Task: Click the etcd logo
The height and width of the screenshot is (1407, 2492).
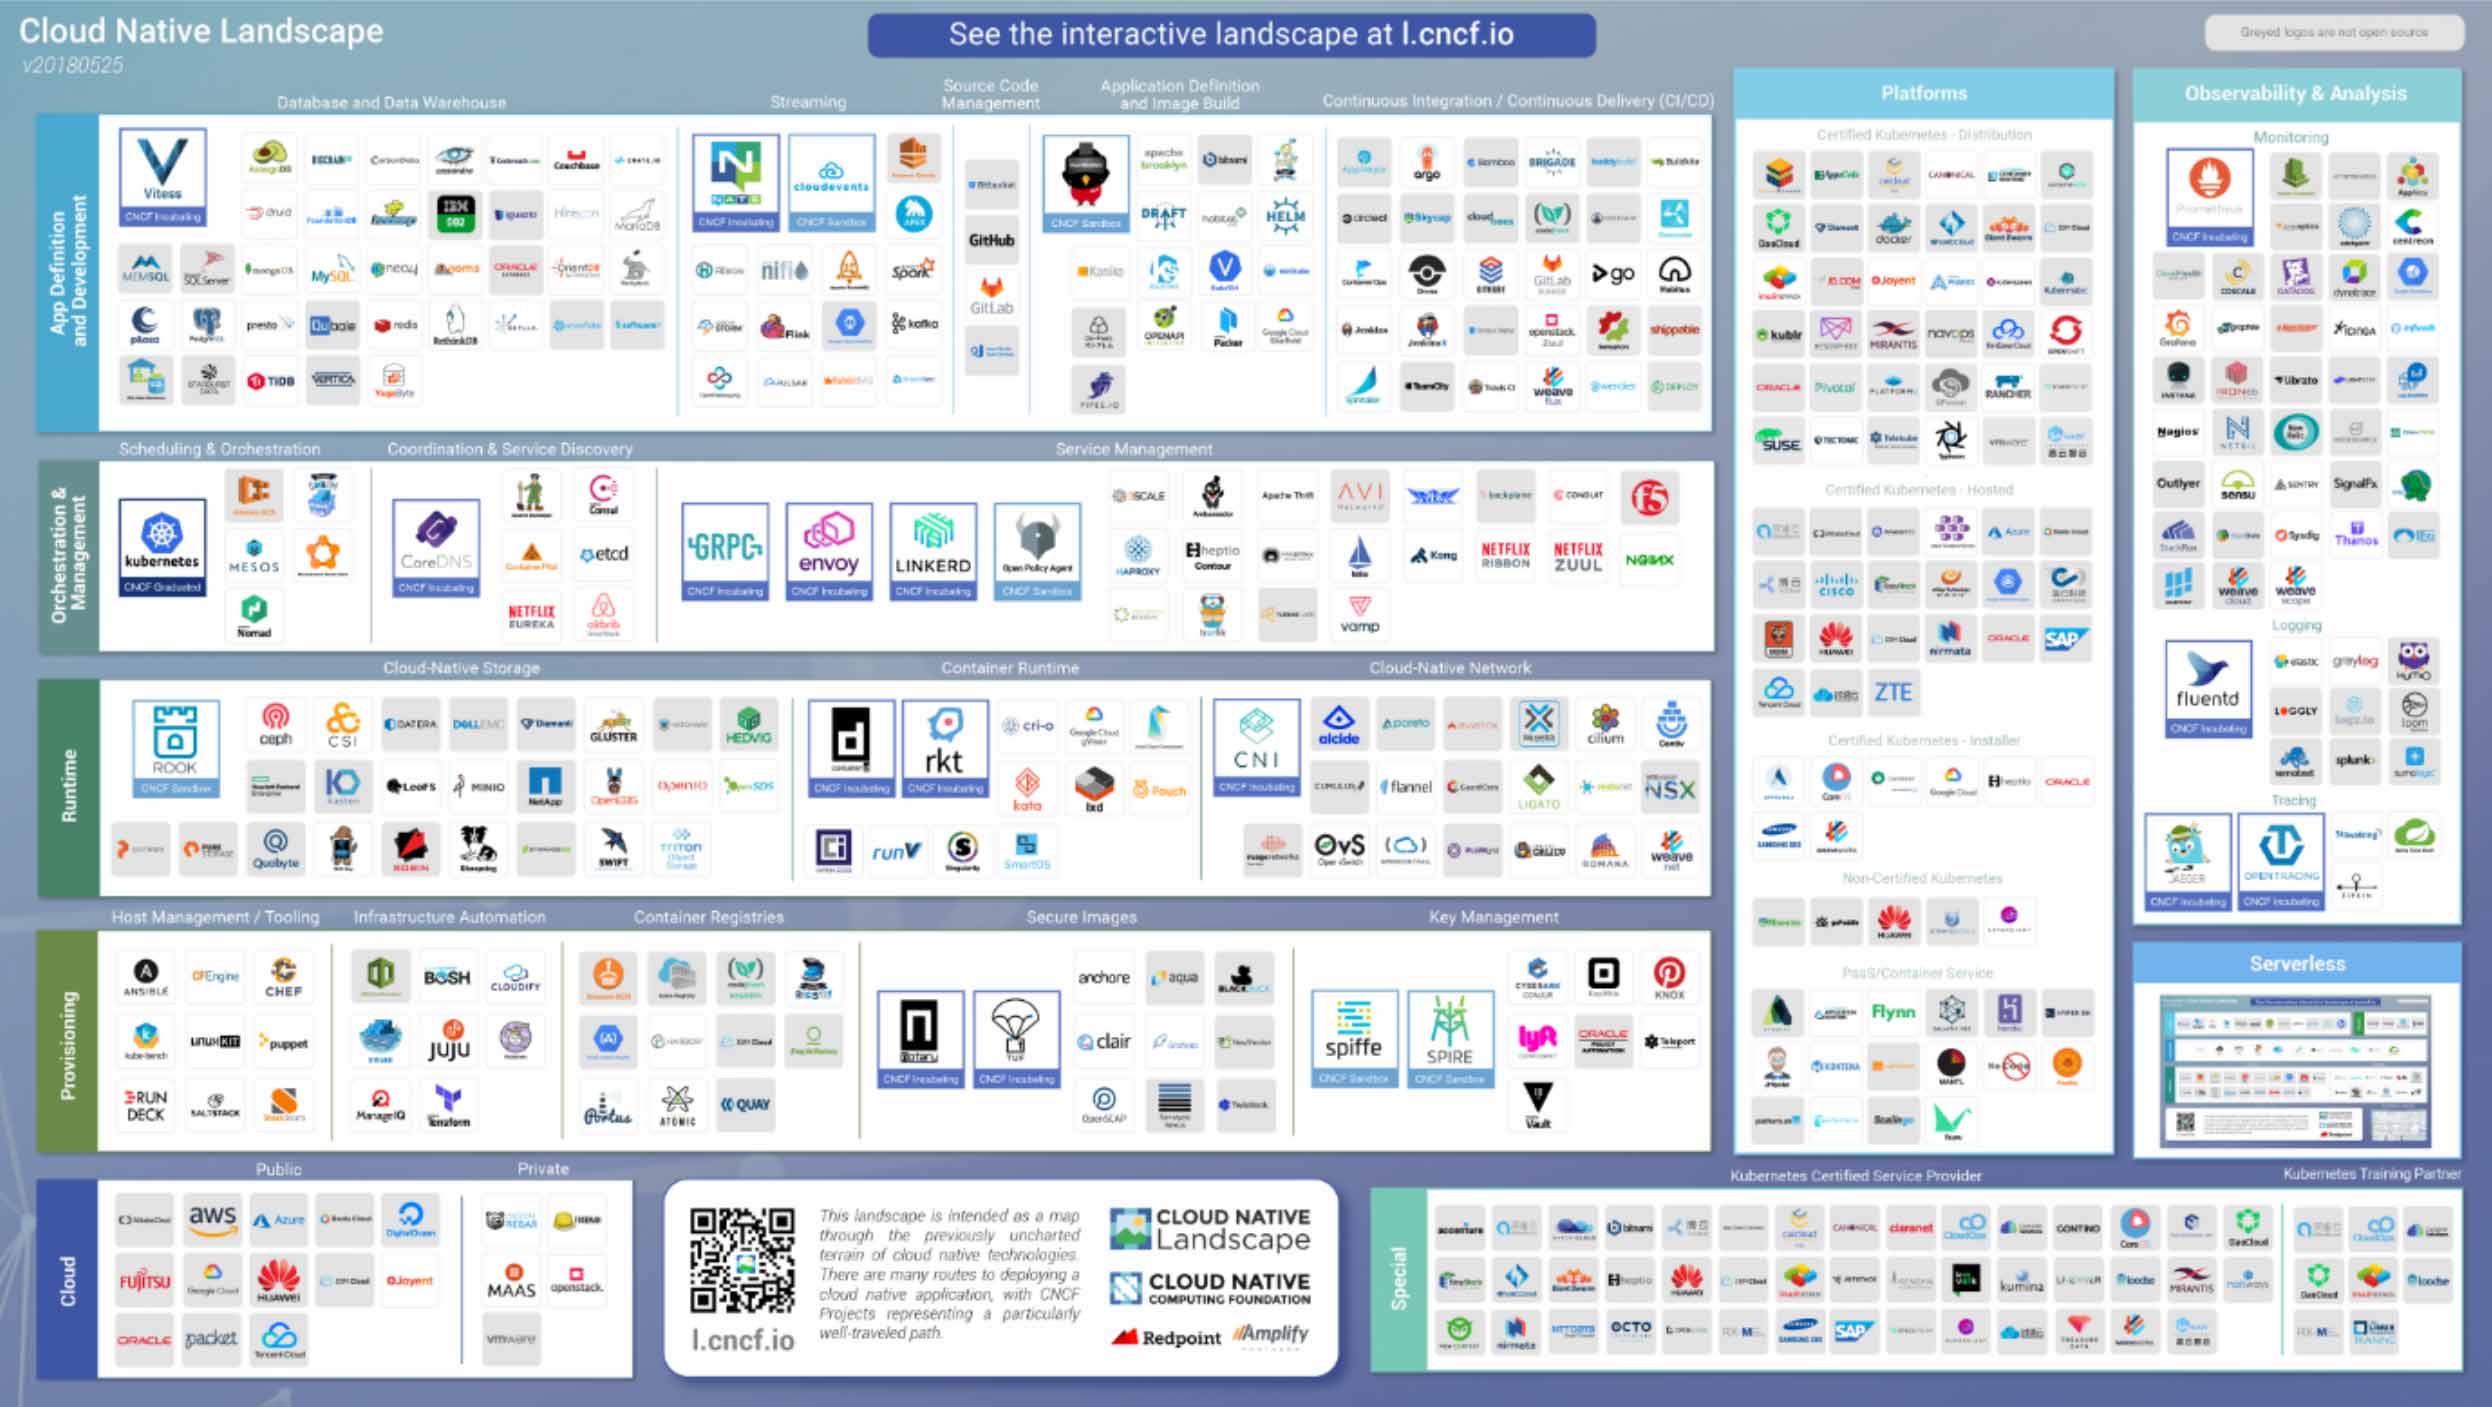Action: [x=604, y=553]
